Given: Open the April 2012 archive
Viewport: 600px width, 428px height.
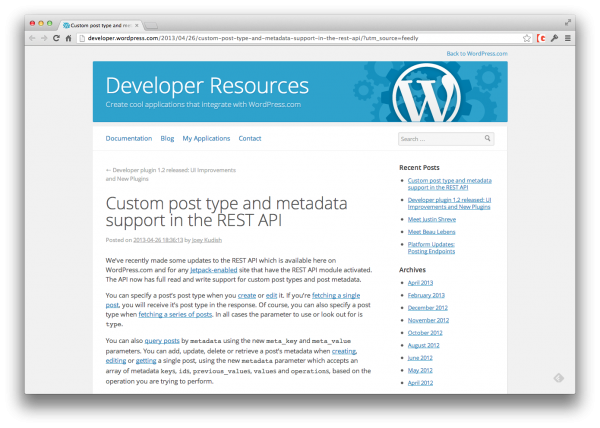Looking at the screenshot, I should 420,383.
